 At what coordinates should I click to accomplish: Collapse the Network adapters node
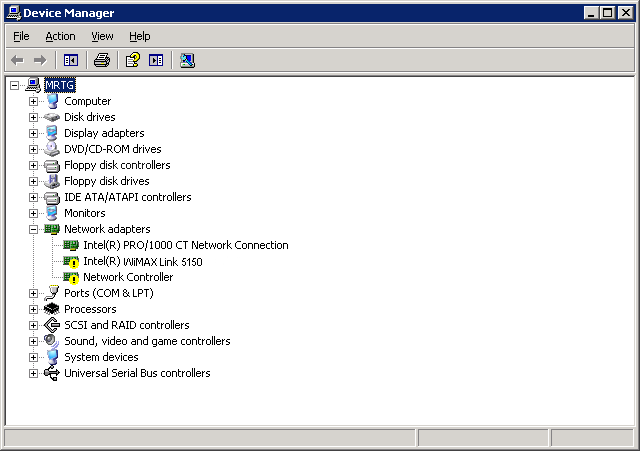click(x=33, y=229)
